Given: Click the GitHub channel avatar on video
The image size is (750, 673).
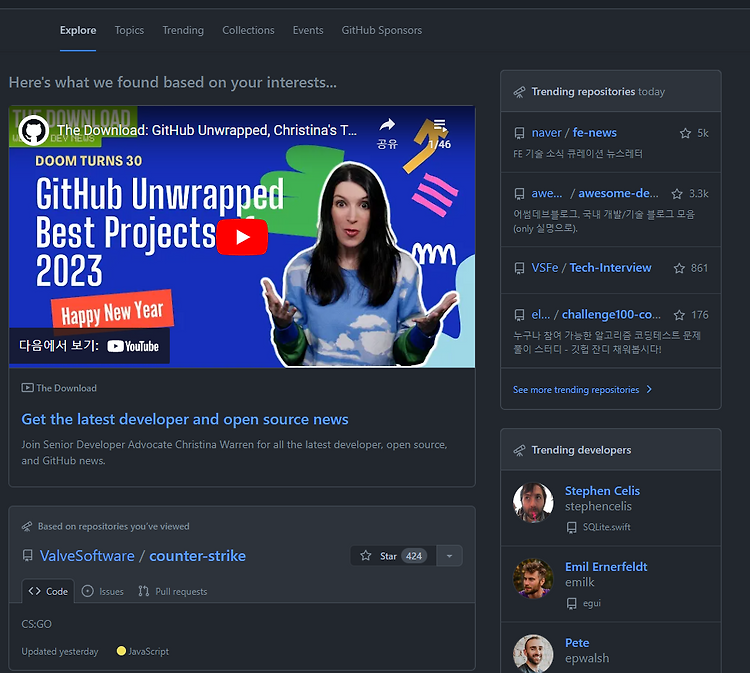Looking at the screenshot, I should pos(33,130).
